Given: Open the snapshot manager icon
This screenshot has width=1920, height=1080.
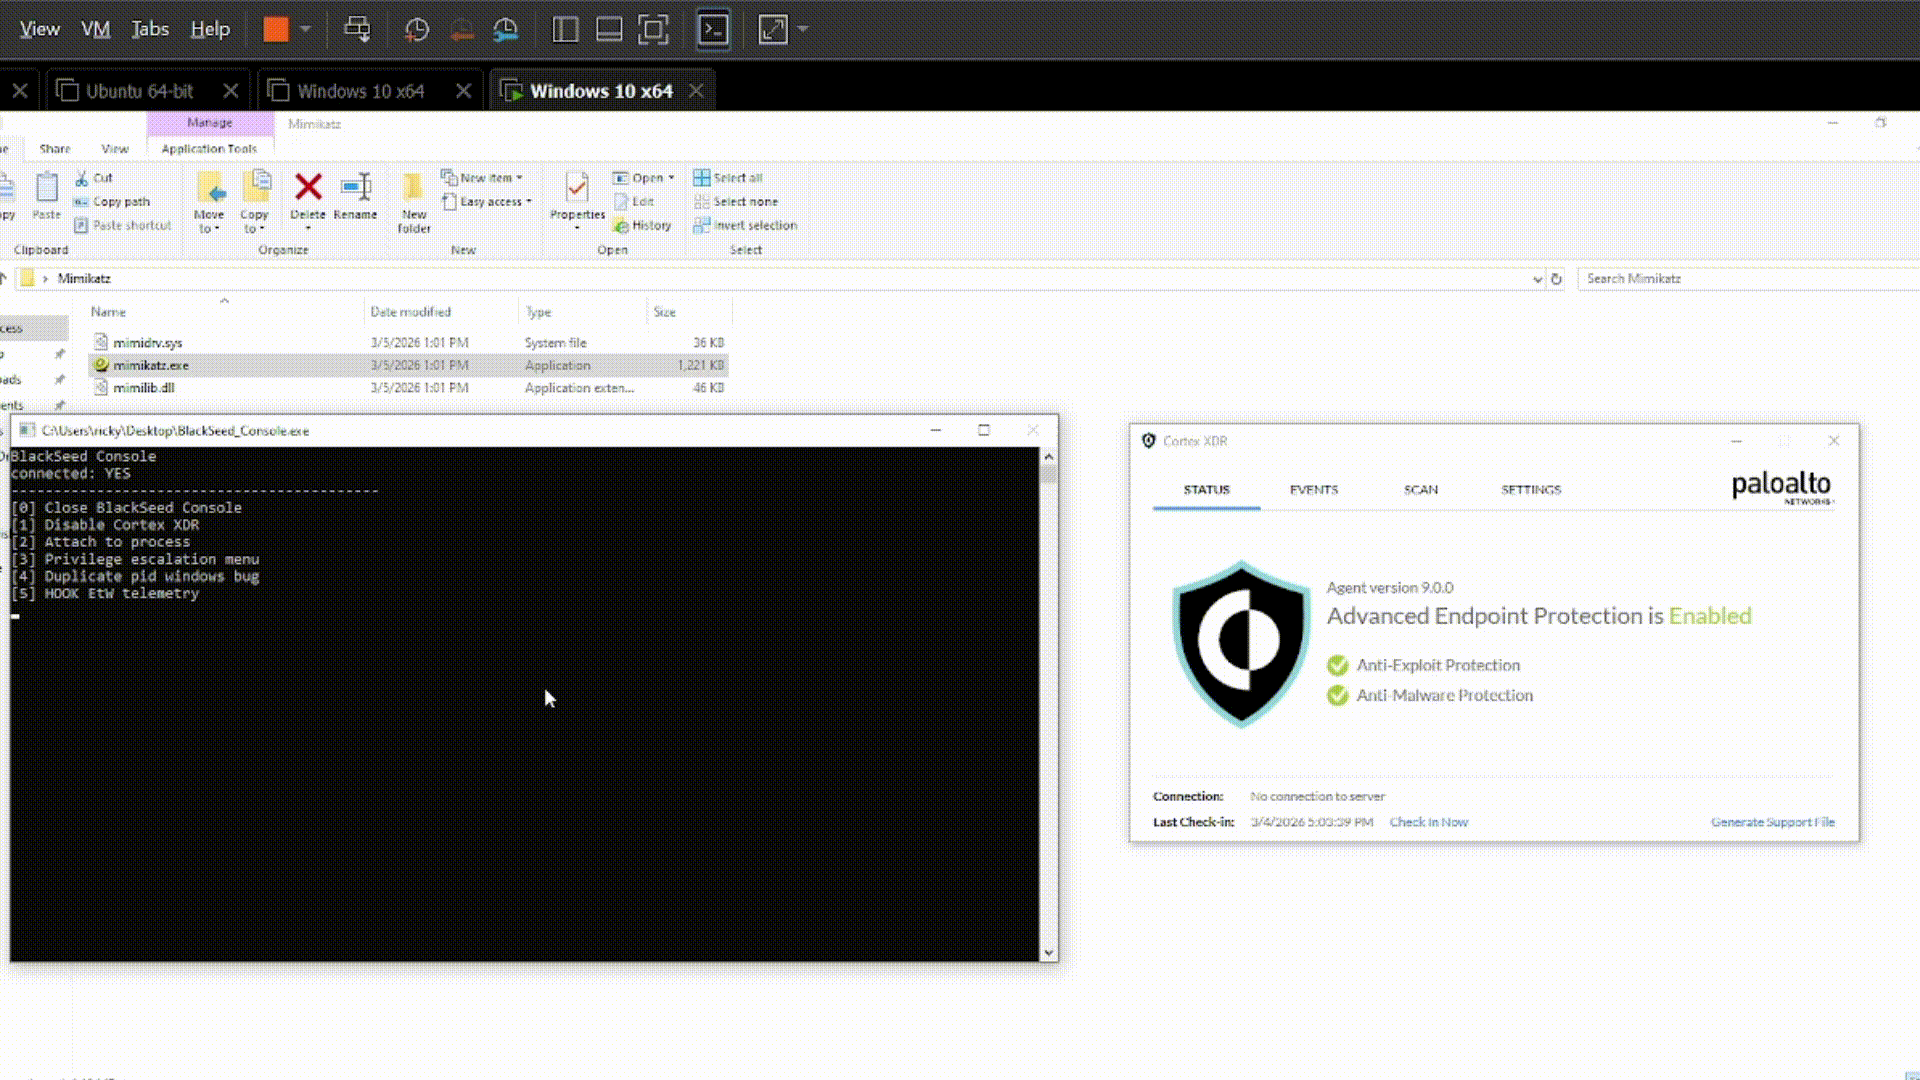Looking at the screenshot, I should click(506, 30).
